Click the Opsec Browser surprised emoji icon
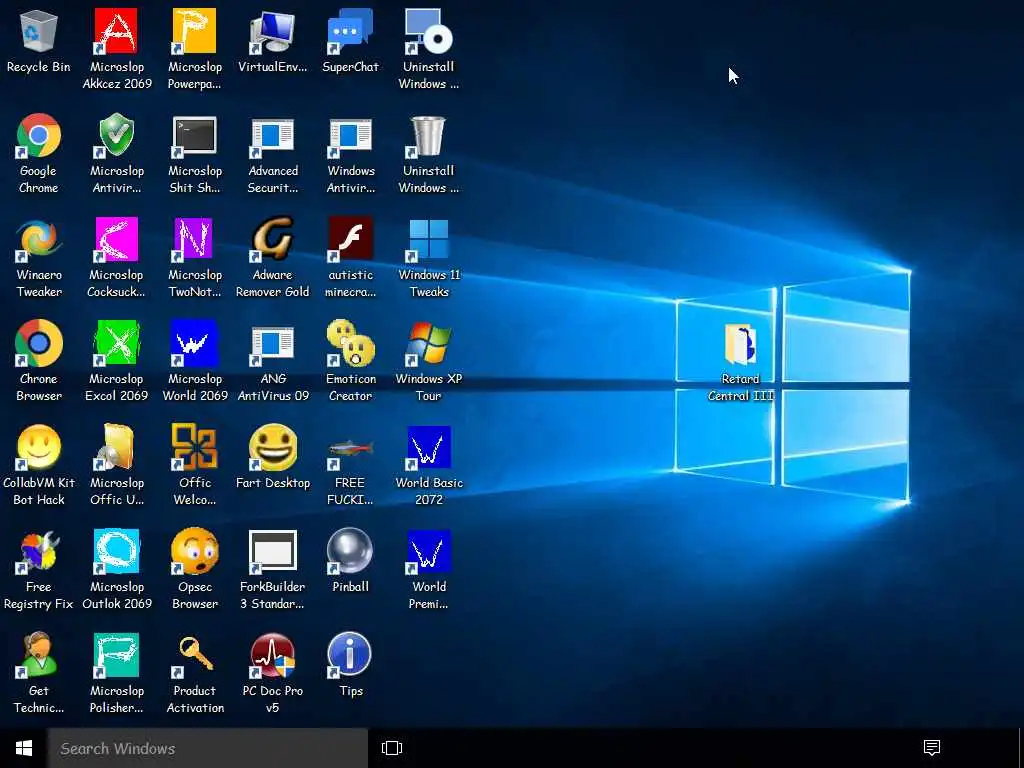 tap(194, 551)
